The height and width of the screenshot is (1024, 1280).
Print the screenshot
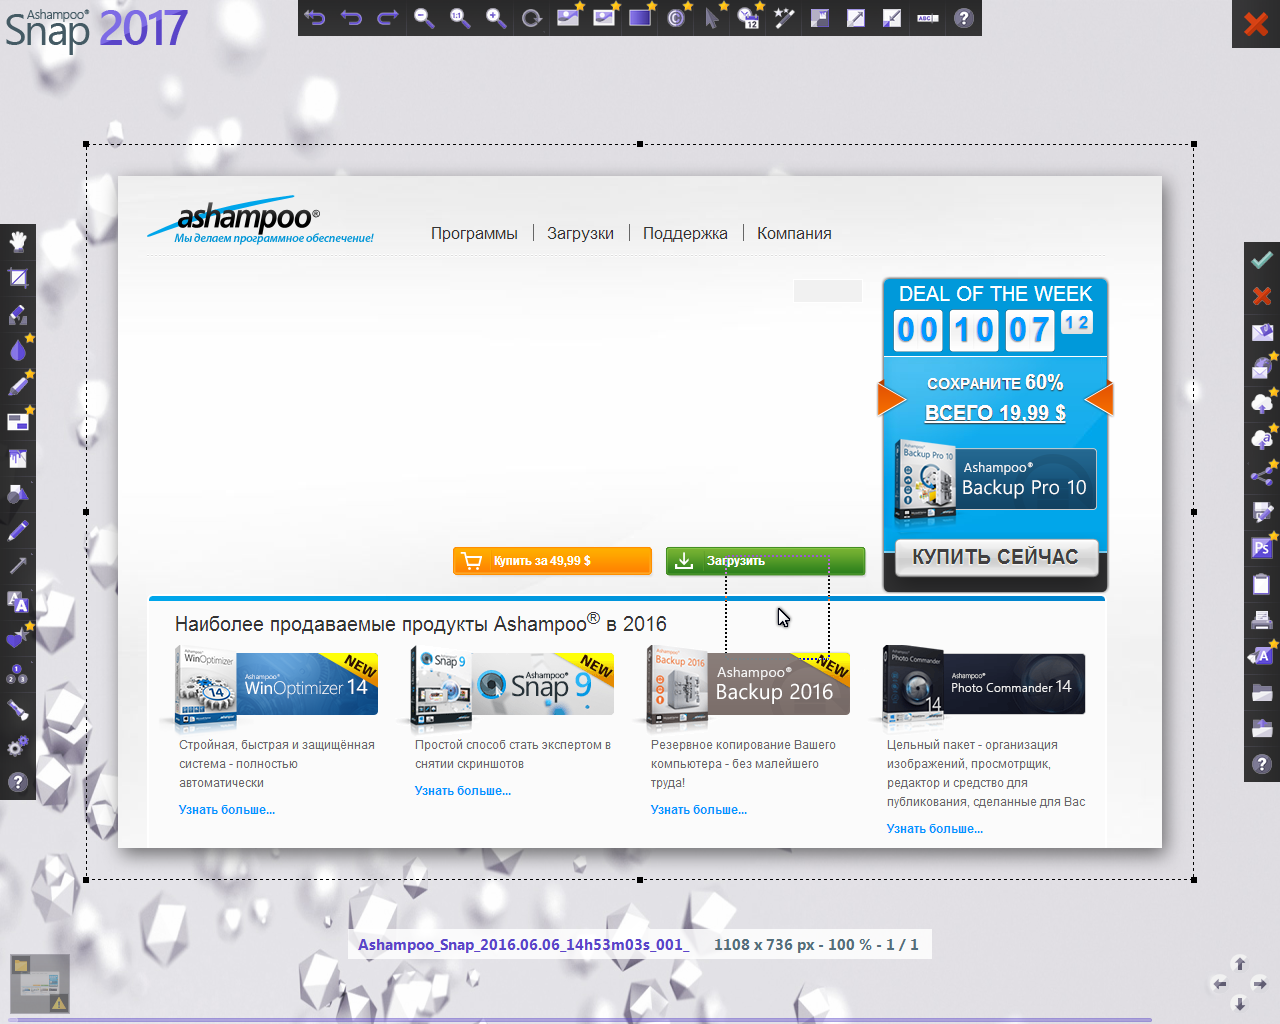point(1261,620)
